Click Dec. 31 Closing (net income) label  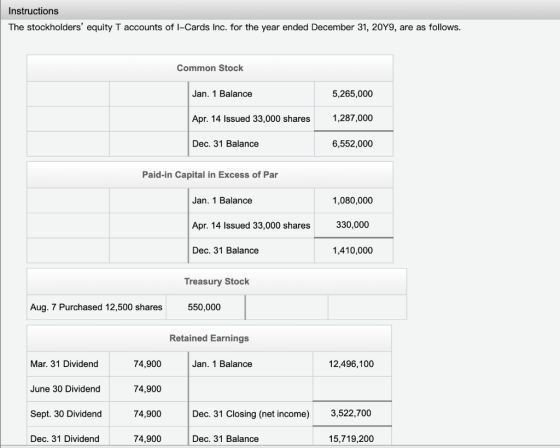tap(251, 414)
